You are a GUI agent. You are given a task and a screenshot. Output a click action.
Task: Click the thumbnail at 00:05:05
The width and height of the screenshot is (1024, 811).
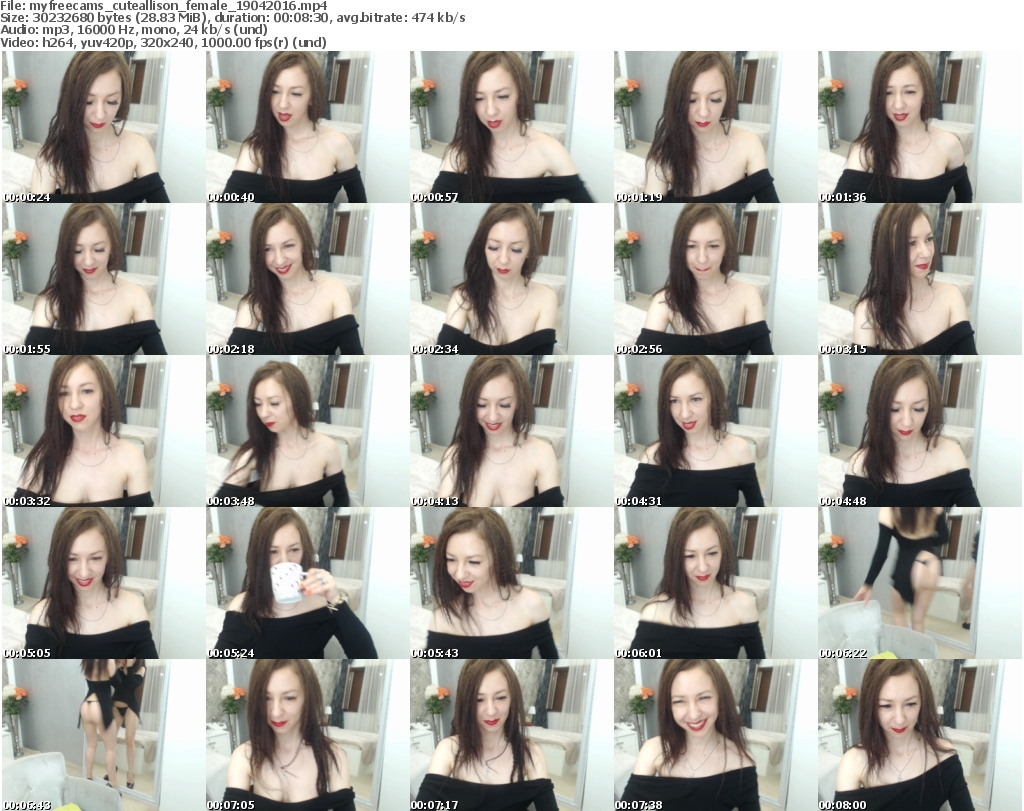click(103, 583)
